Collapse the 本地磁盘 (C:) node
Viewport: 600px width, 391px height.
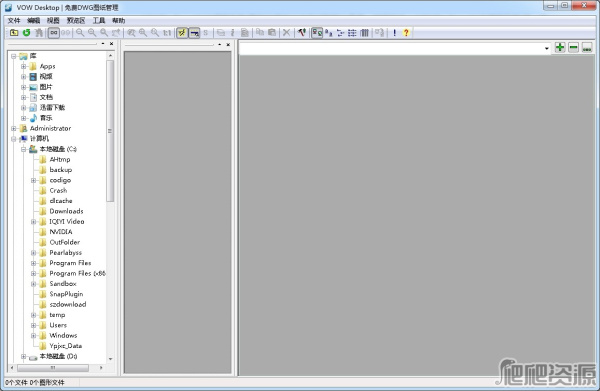pyautogui.click(x=24, y=149)
